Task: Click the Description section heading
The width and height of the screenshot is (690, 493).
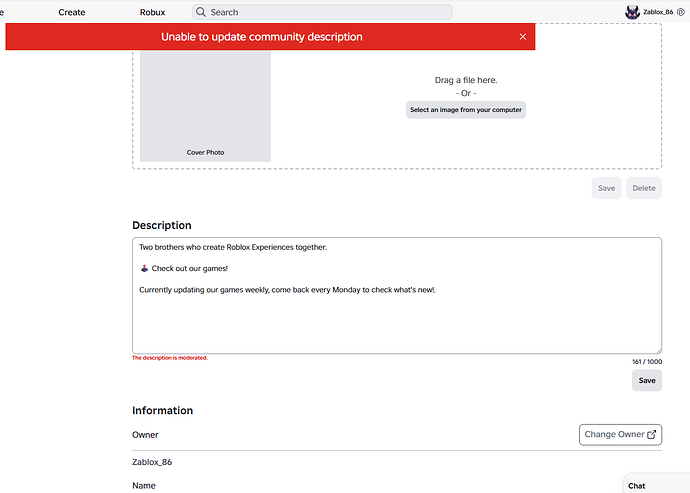Action: [x=161, y=225]
